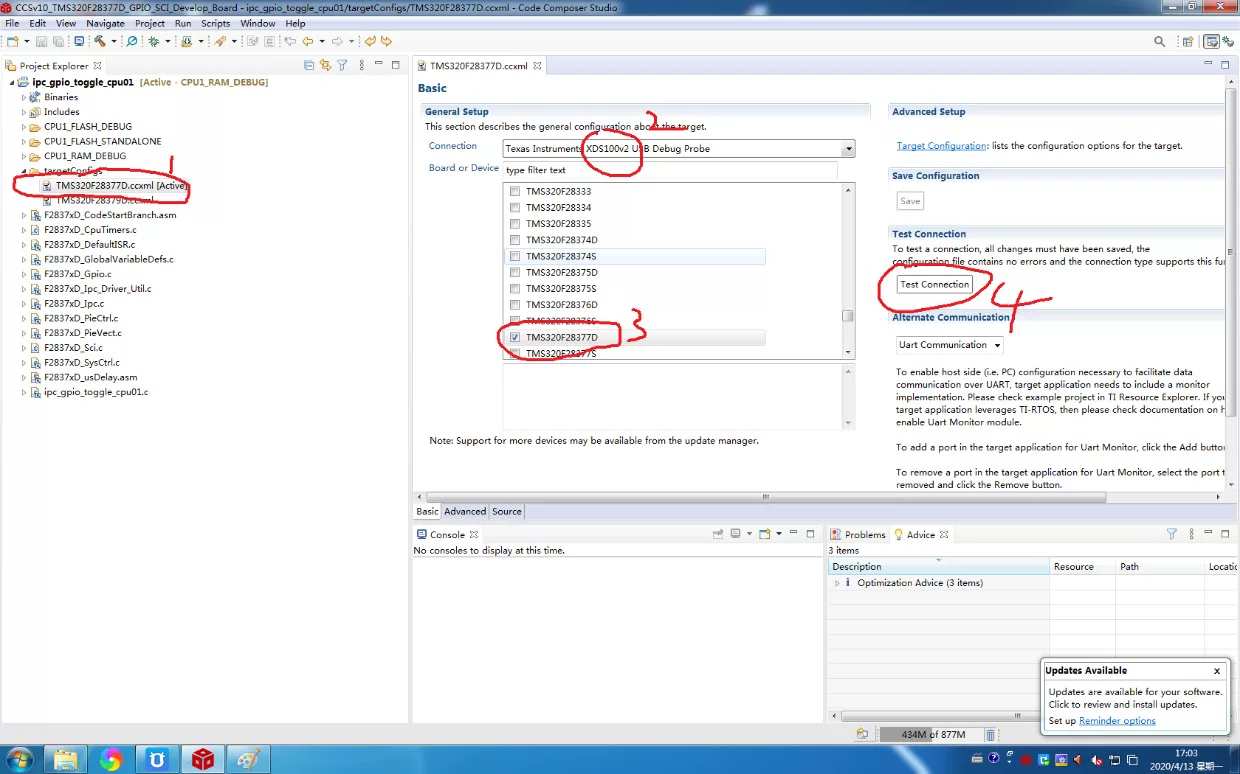Click the Save All toolbar icon

(58, 42)
